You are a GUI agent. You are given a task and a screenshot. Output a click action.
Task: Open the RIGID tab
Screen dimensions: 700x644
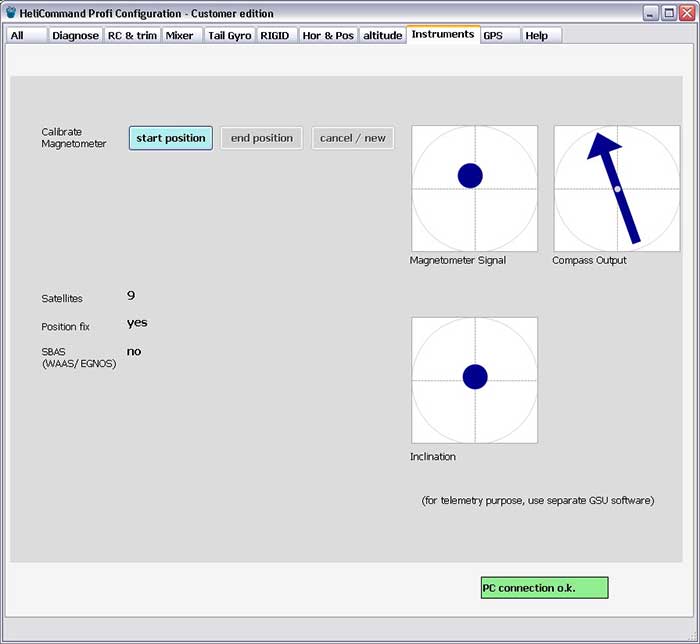pyautogui.click(x=277, y=35)
